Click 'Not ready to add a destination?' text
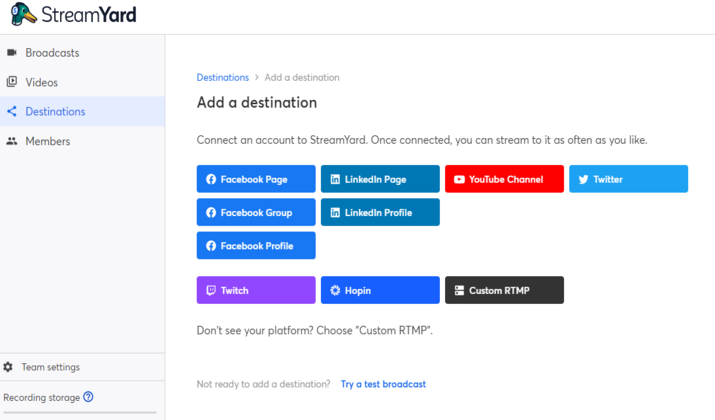Viewport: 715px width, 420px height. coord(263,384)
